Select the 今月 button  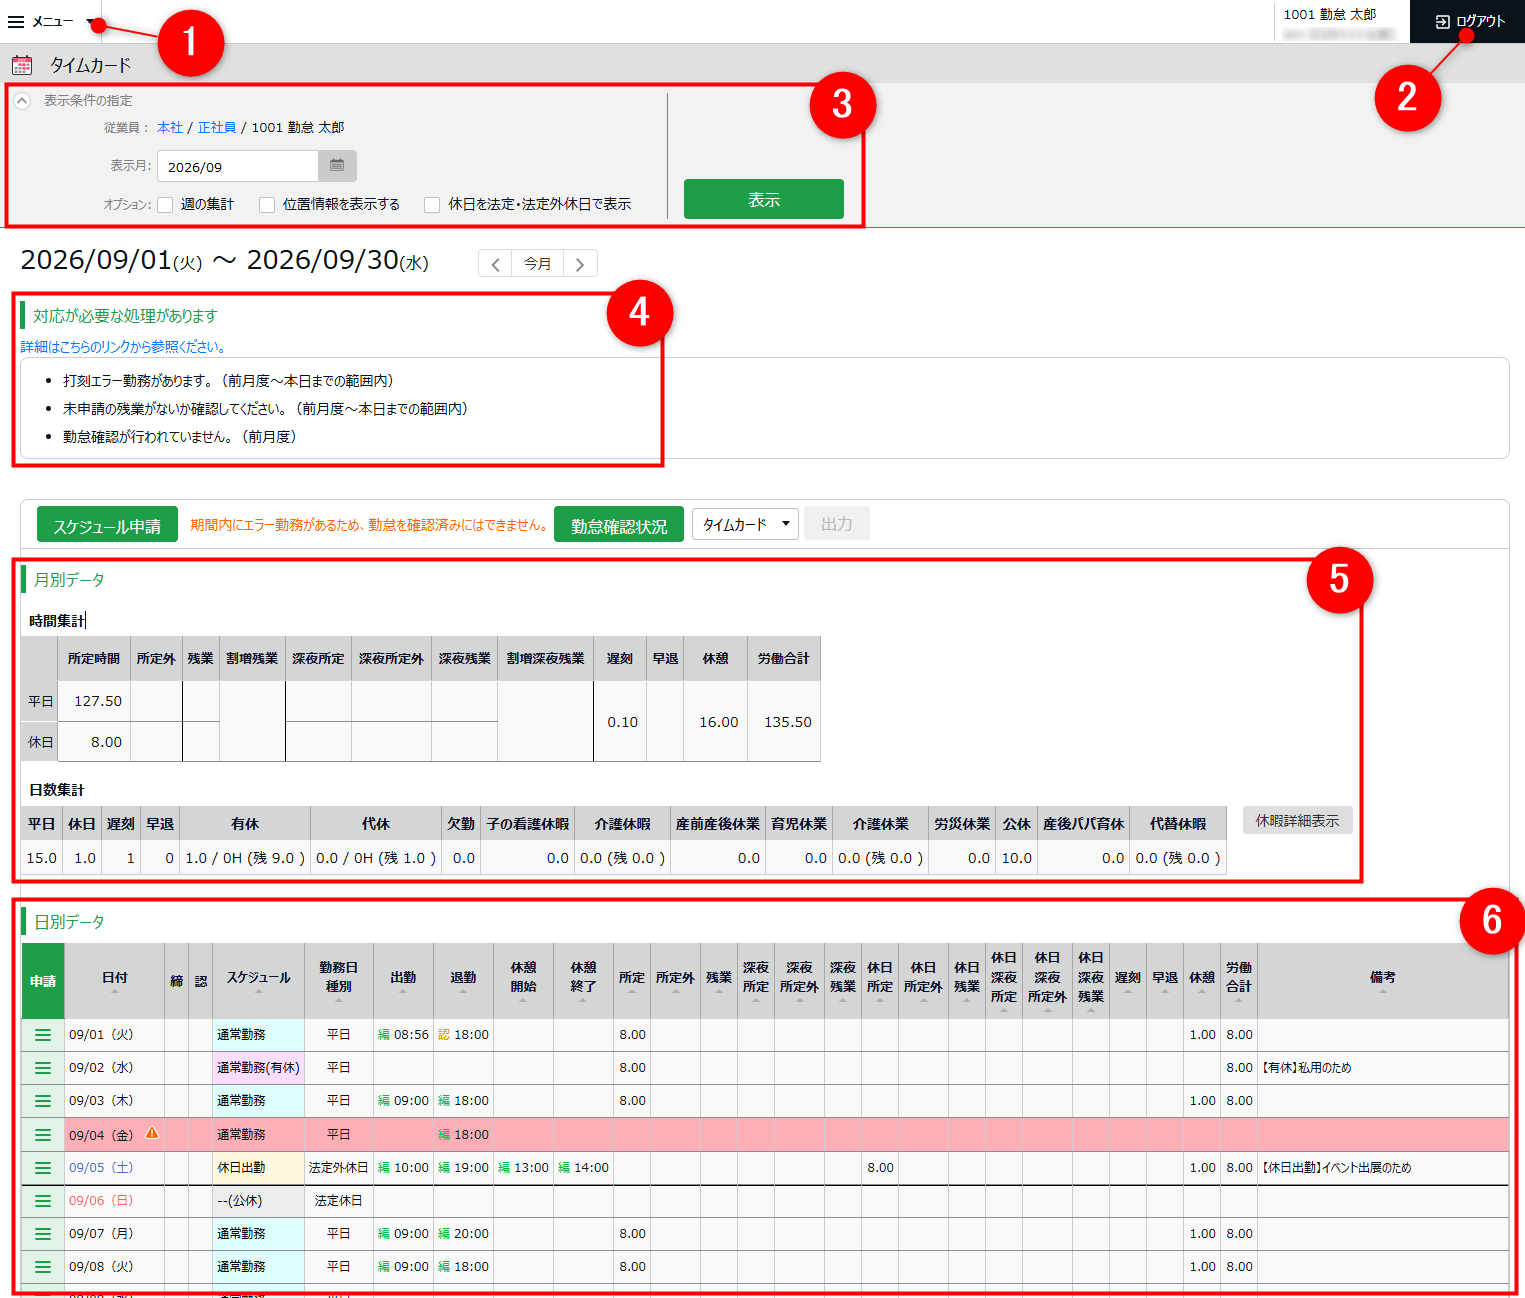pos(538,264)
